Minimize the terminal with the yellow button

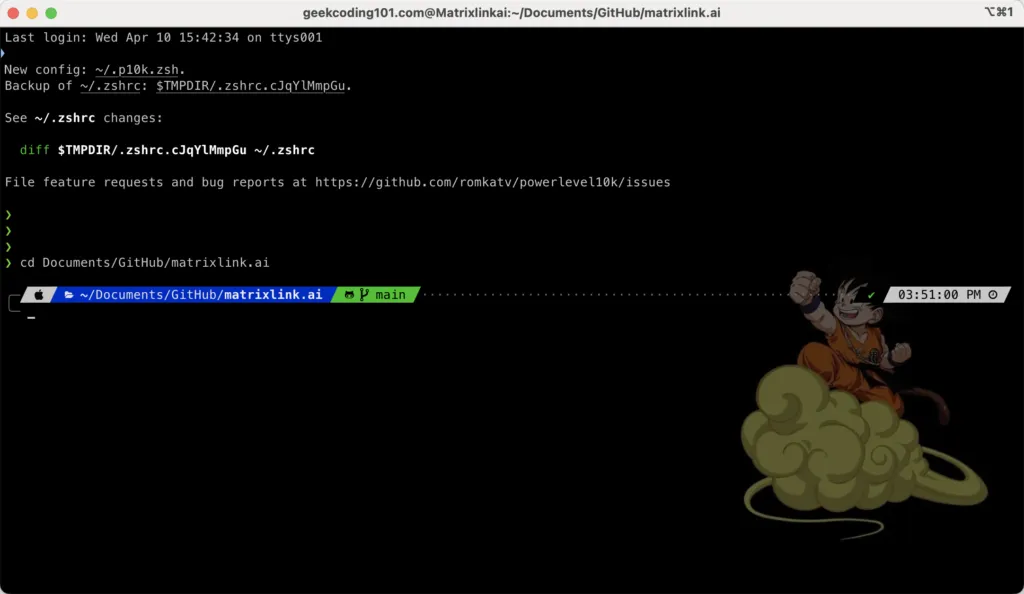[x=32, y=13]
